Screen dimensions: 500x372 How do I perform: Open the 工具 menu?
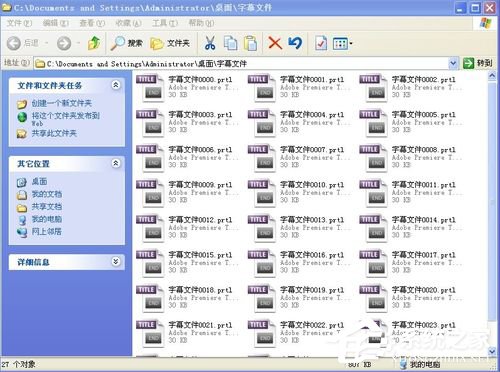pyautogui.click(x=165, y=23)
